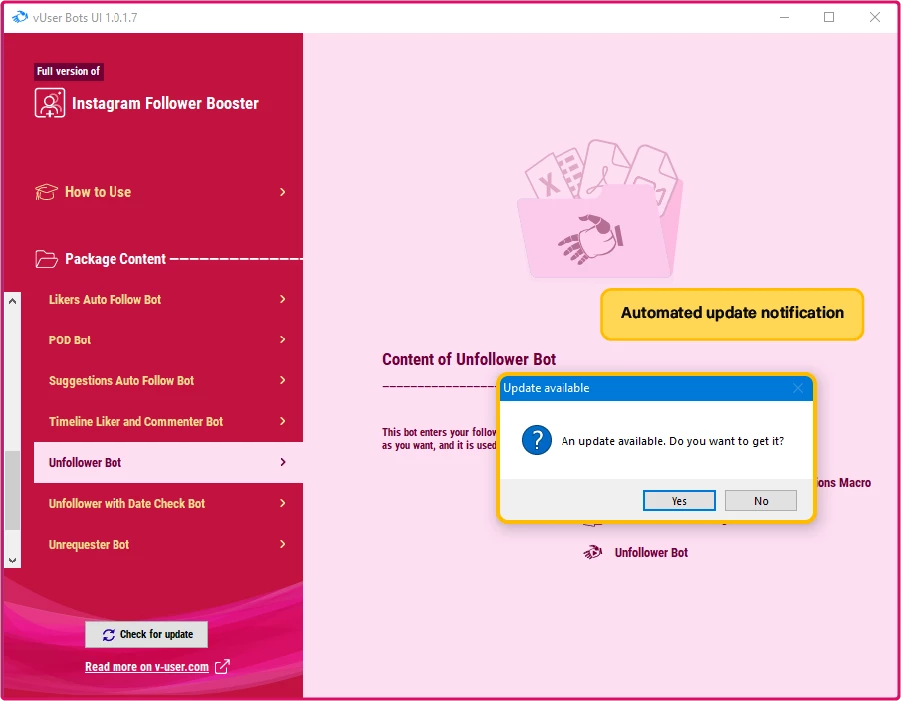Select Unfollower with Date Check Bot
901x701 pixels.
pos(168,503)
